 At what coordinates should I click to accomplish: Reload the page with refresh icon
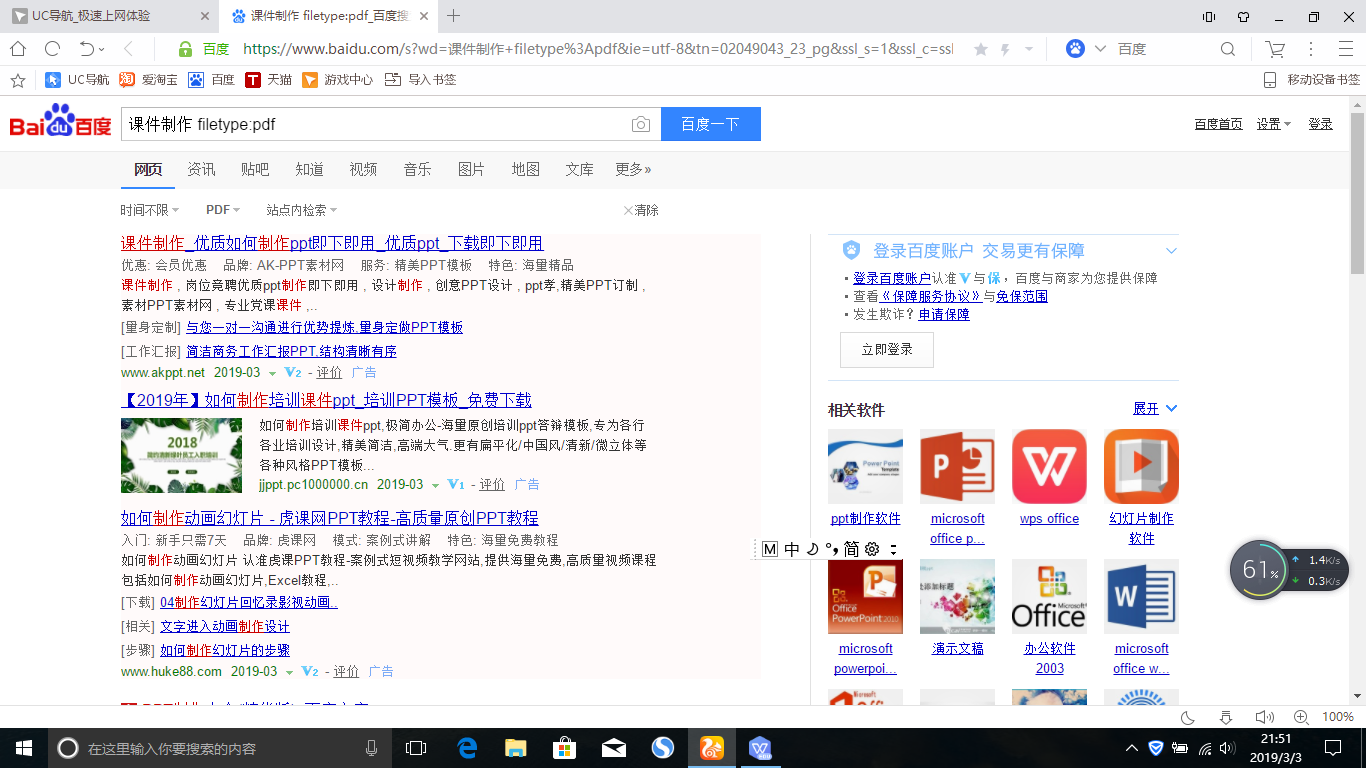click(x=52, y=49)
